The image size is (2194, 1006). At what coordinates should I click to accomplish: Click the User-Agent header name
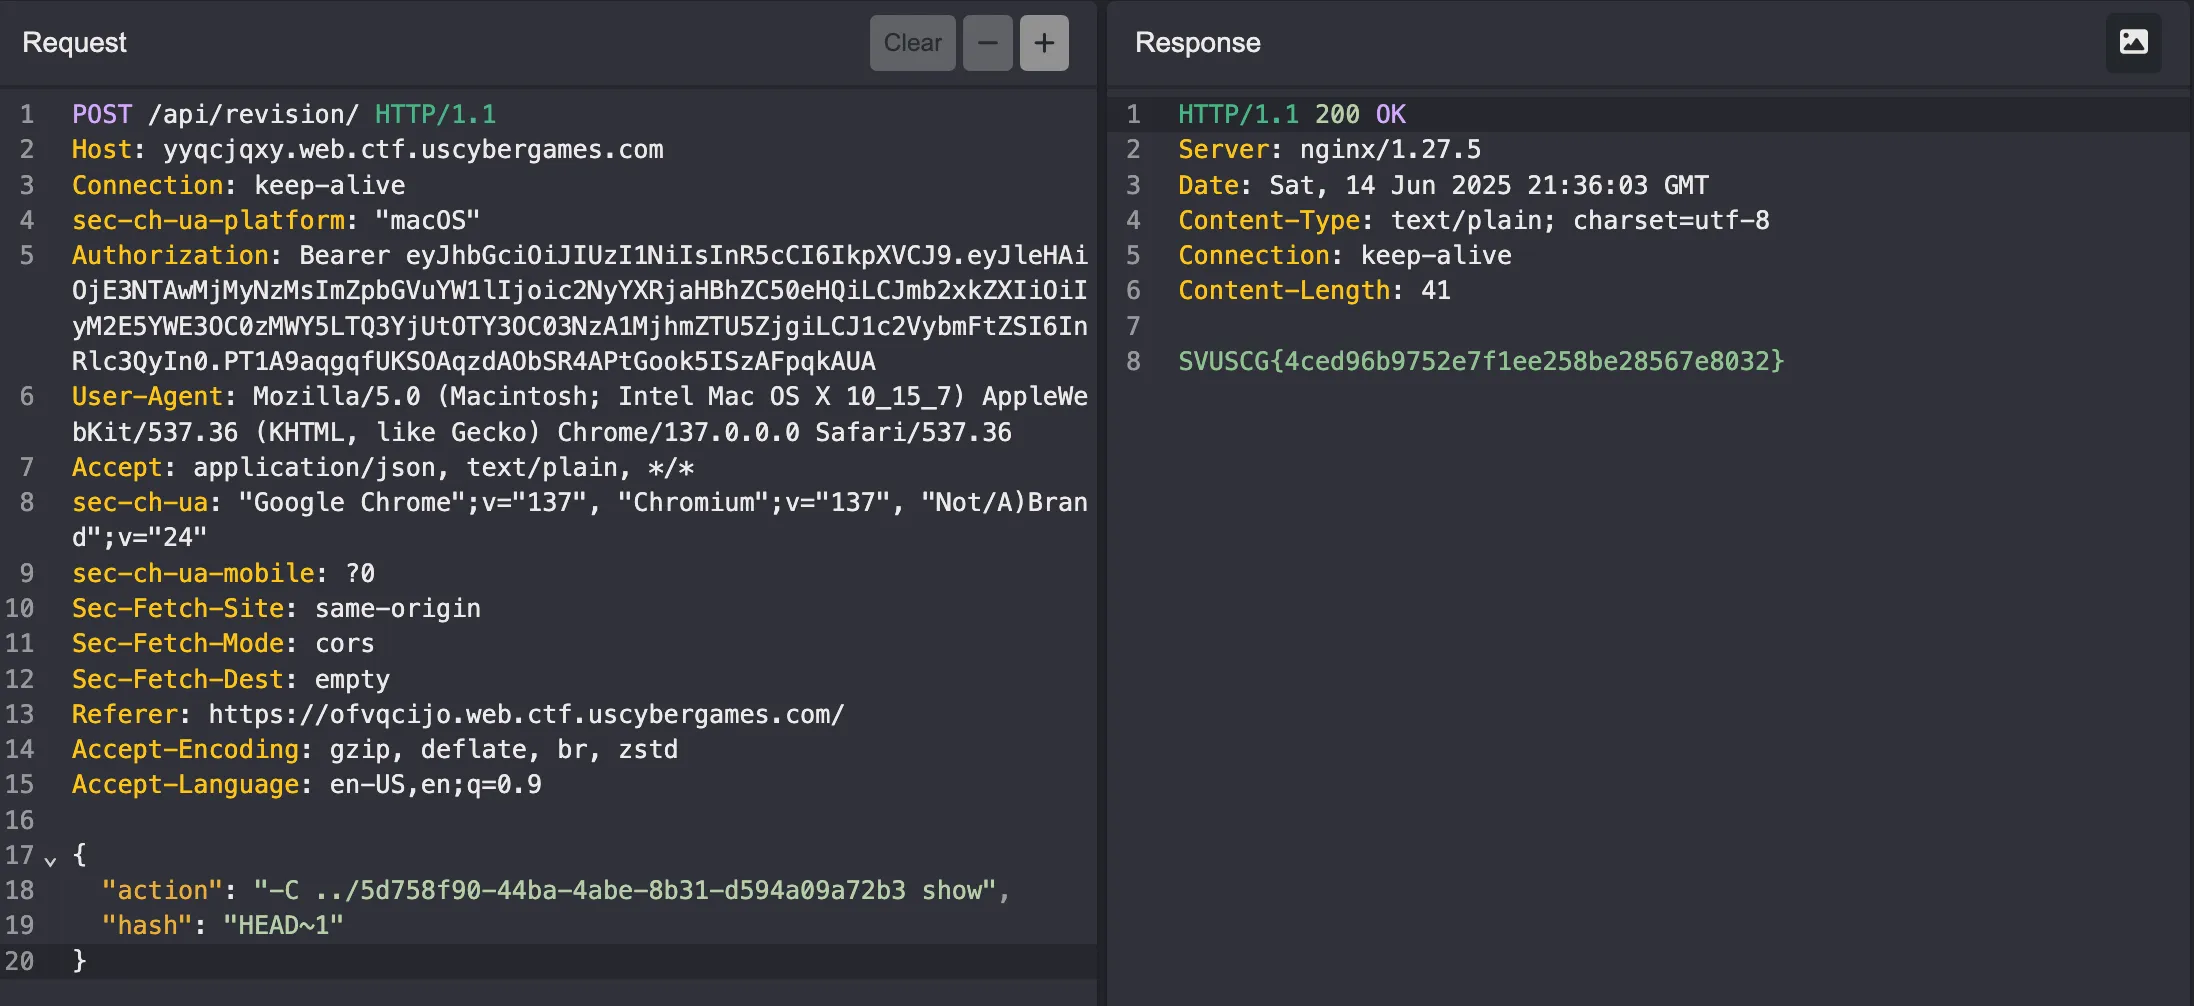[147, 397]
